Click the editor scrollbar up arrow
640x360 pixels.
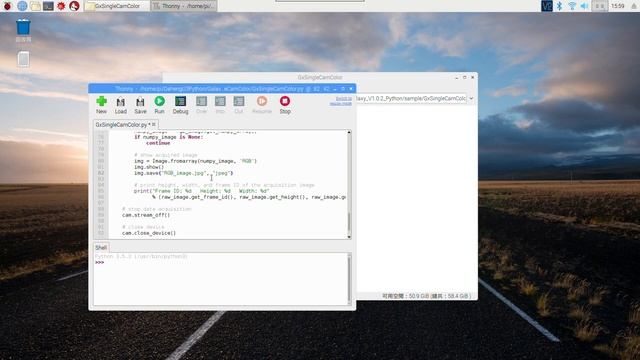coord(349,133)
